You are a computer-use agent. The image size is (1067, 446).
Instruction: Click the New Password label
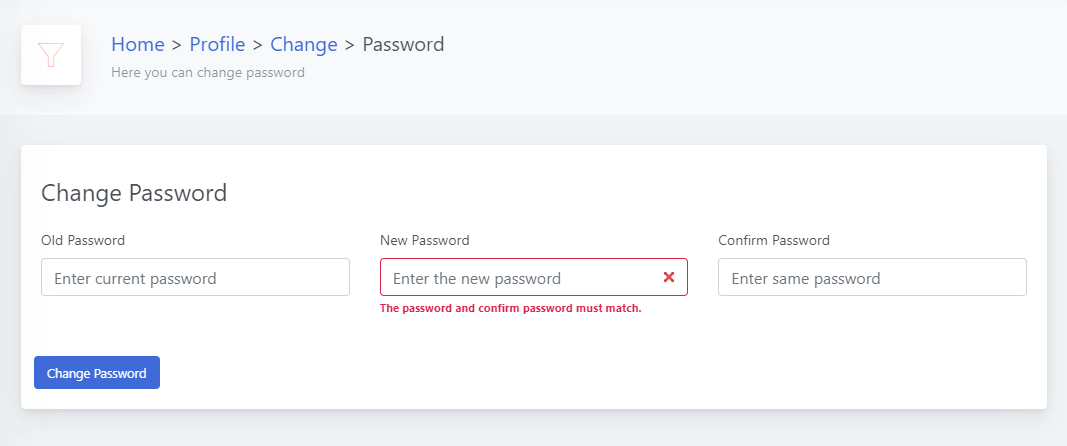[x=425, y=240]
